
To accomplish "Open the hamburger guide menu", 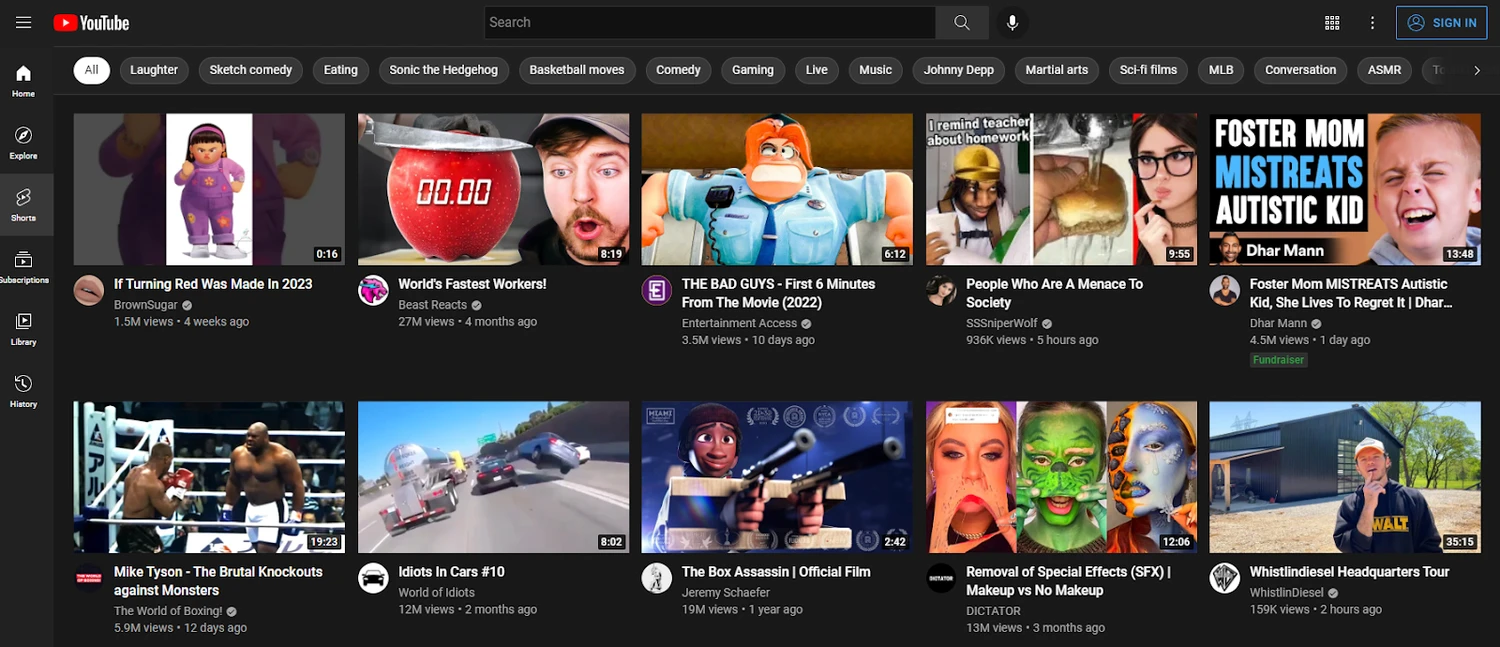I will (24, 22).
